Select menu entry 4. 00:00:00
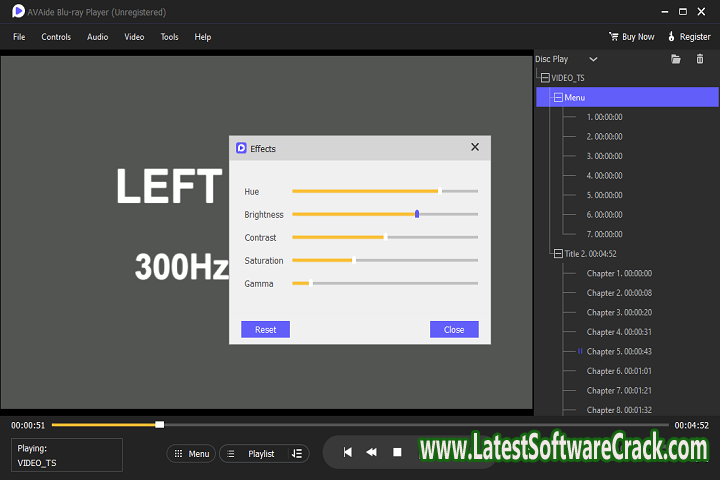This screenshot has width=720, height=480. click(604, 175)
